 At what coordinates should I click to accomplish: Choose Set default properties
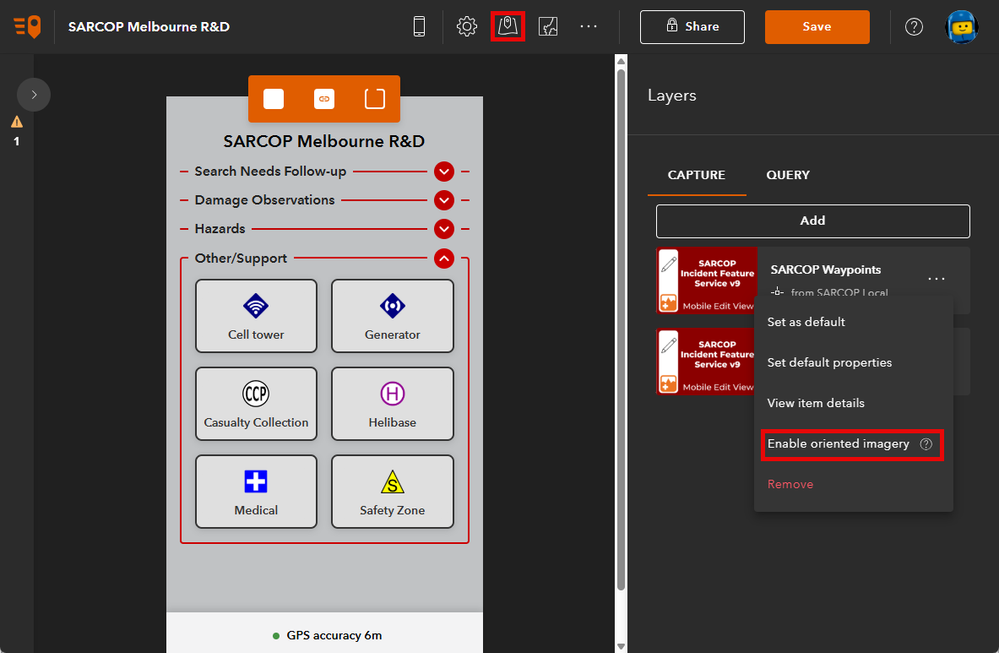830,362
